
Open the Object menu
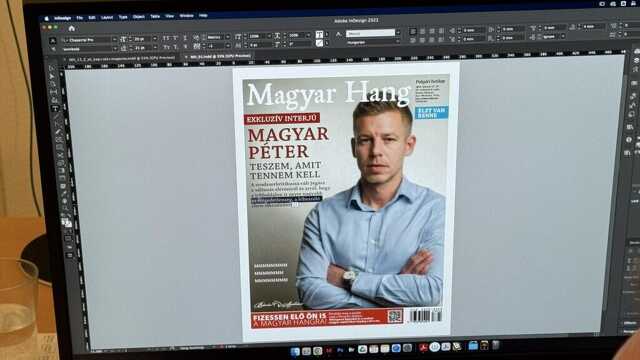point(139,17)
